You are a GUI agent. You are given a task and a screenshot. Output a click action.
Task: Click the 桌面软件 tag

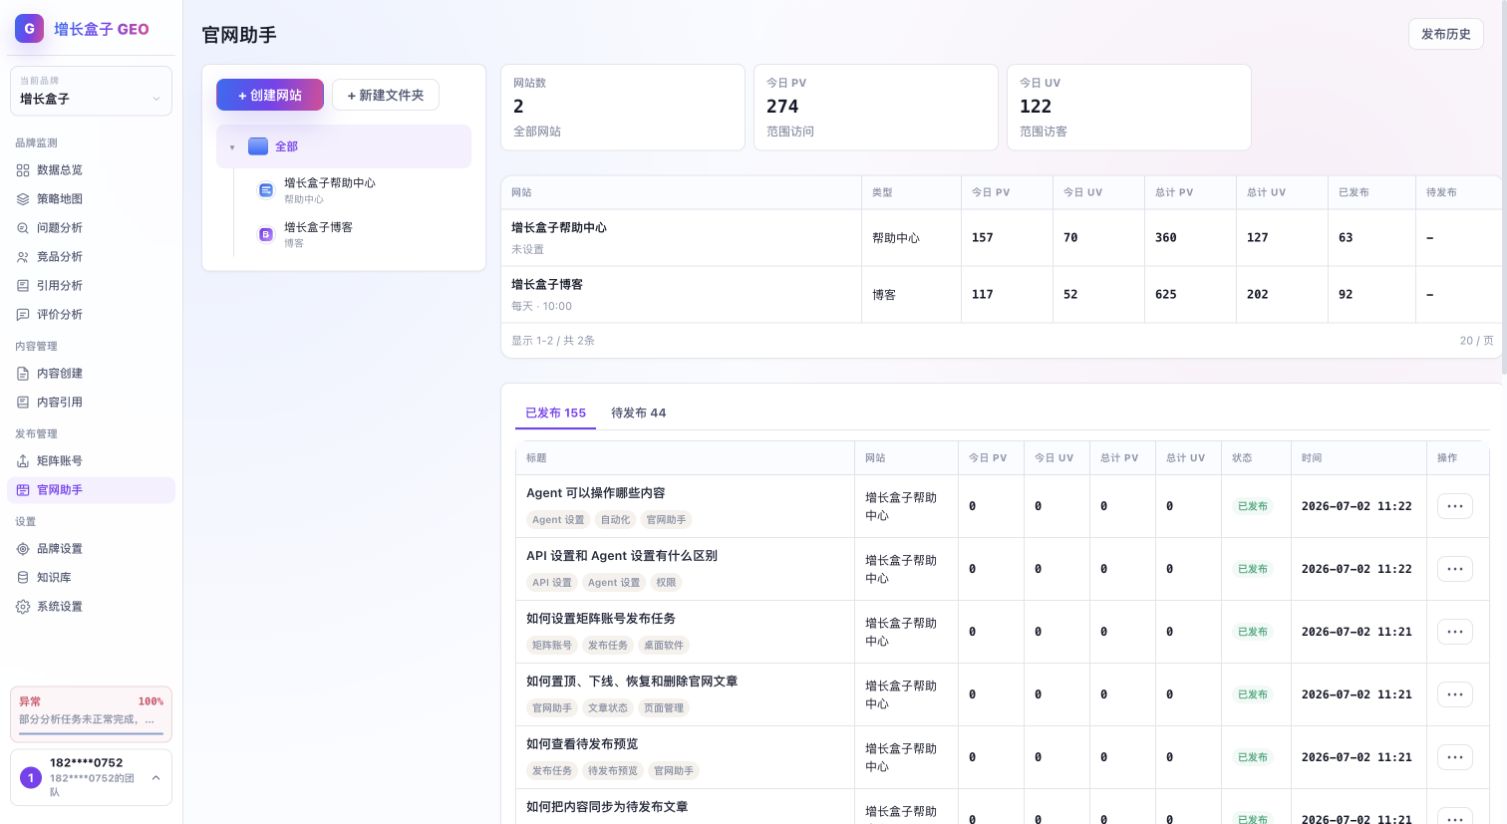coord(664,646)
